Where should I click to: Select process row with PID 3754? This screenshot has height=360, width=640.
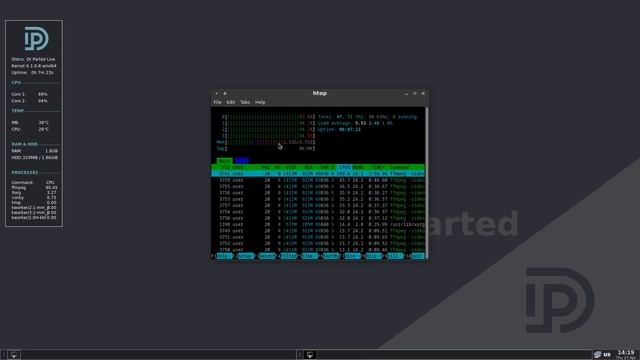click(318, 212)
